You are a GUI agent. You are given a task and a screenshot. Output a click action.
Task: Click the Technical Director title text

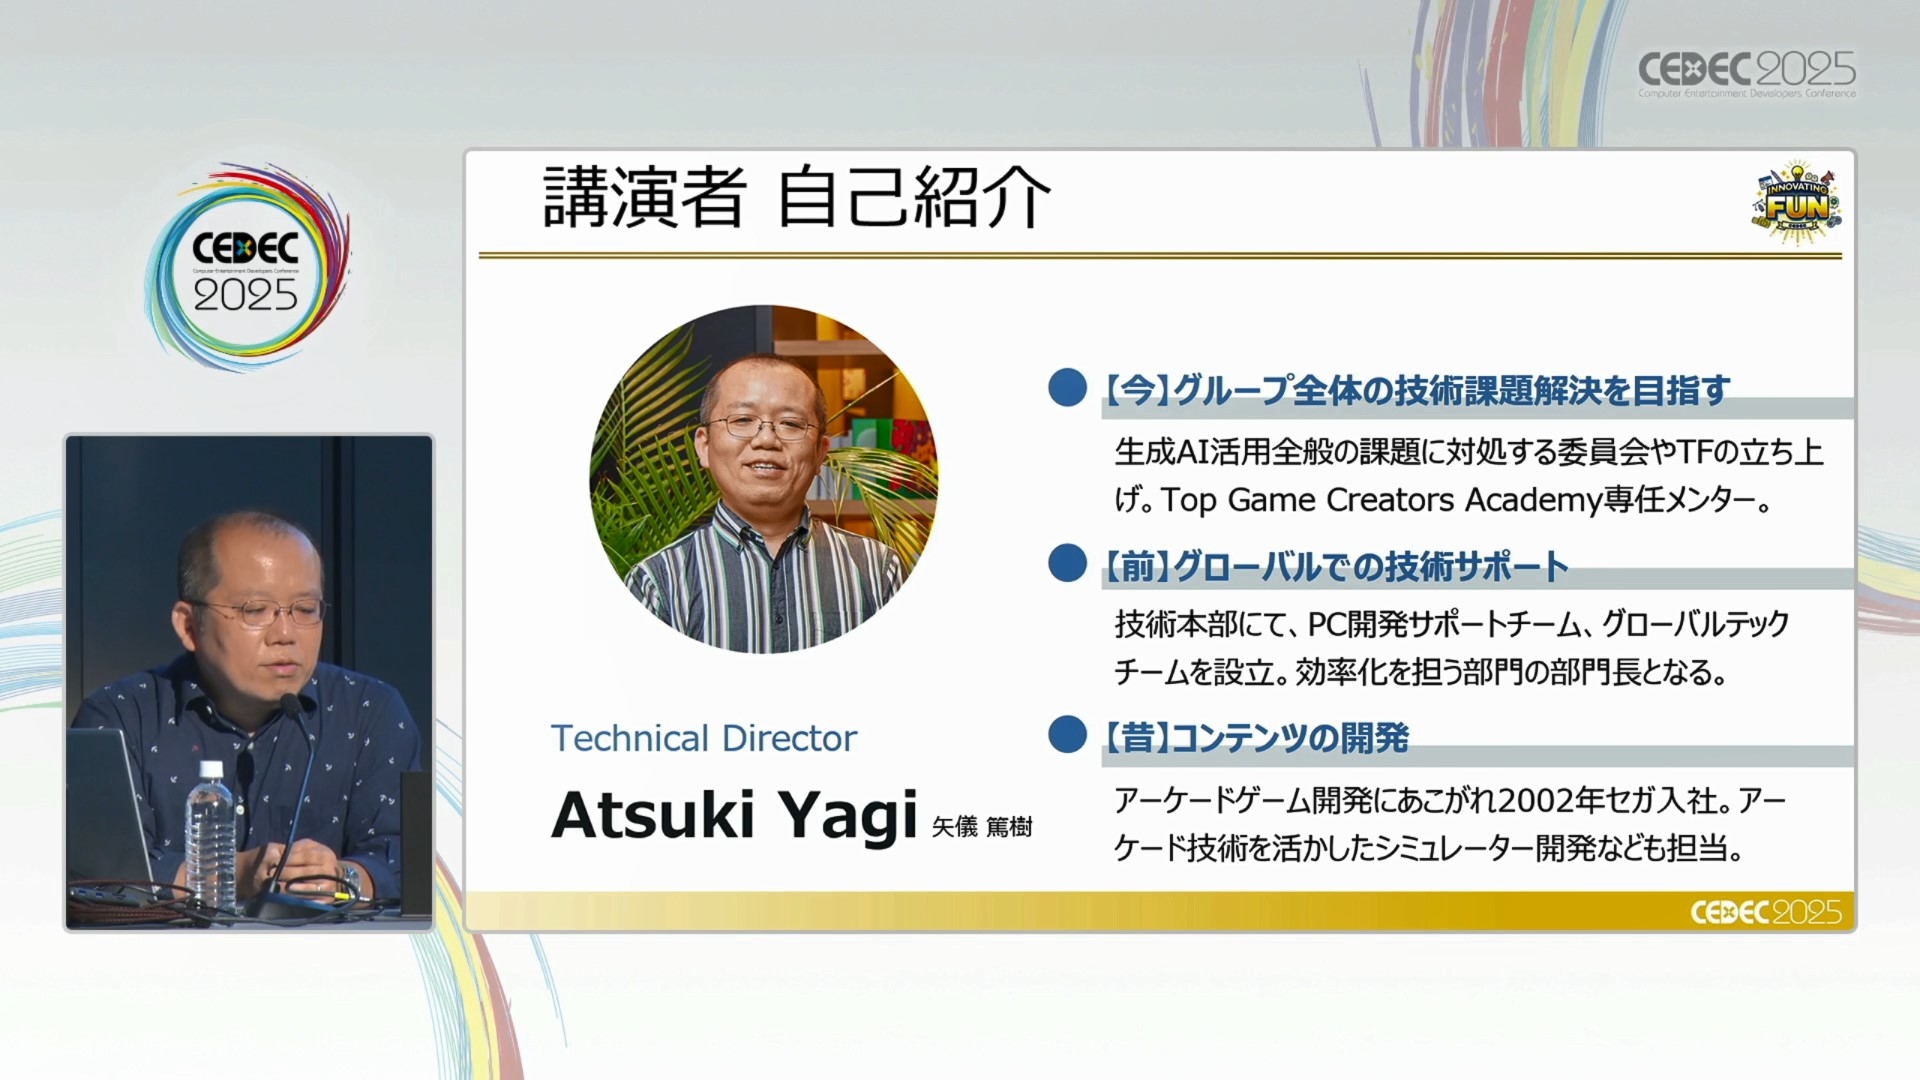703,739
